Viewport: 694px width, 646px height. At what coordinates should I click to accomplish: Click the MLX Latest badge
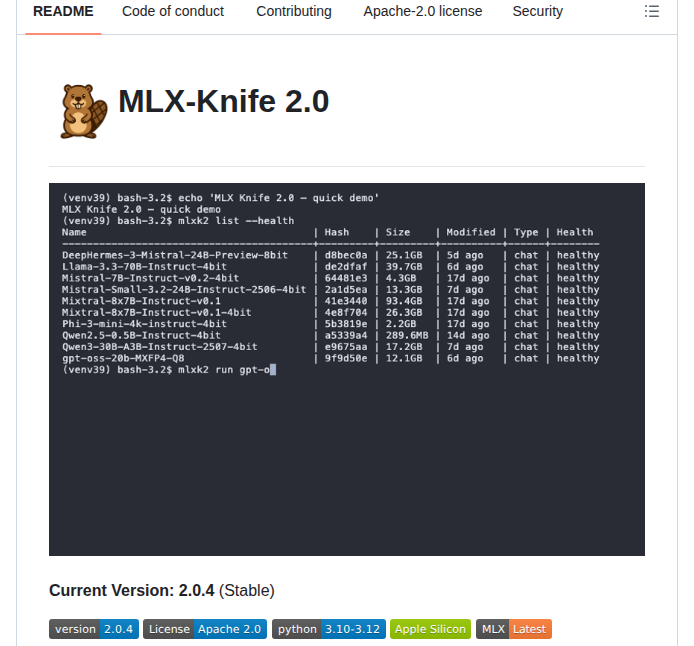514,629
